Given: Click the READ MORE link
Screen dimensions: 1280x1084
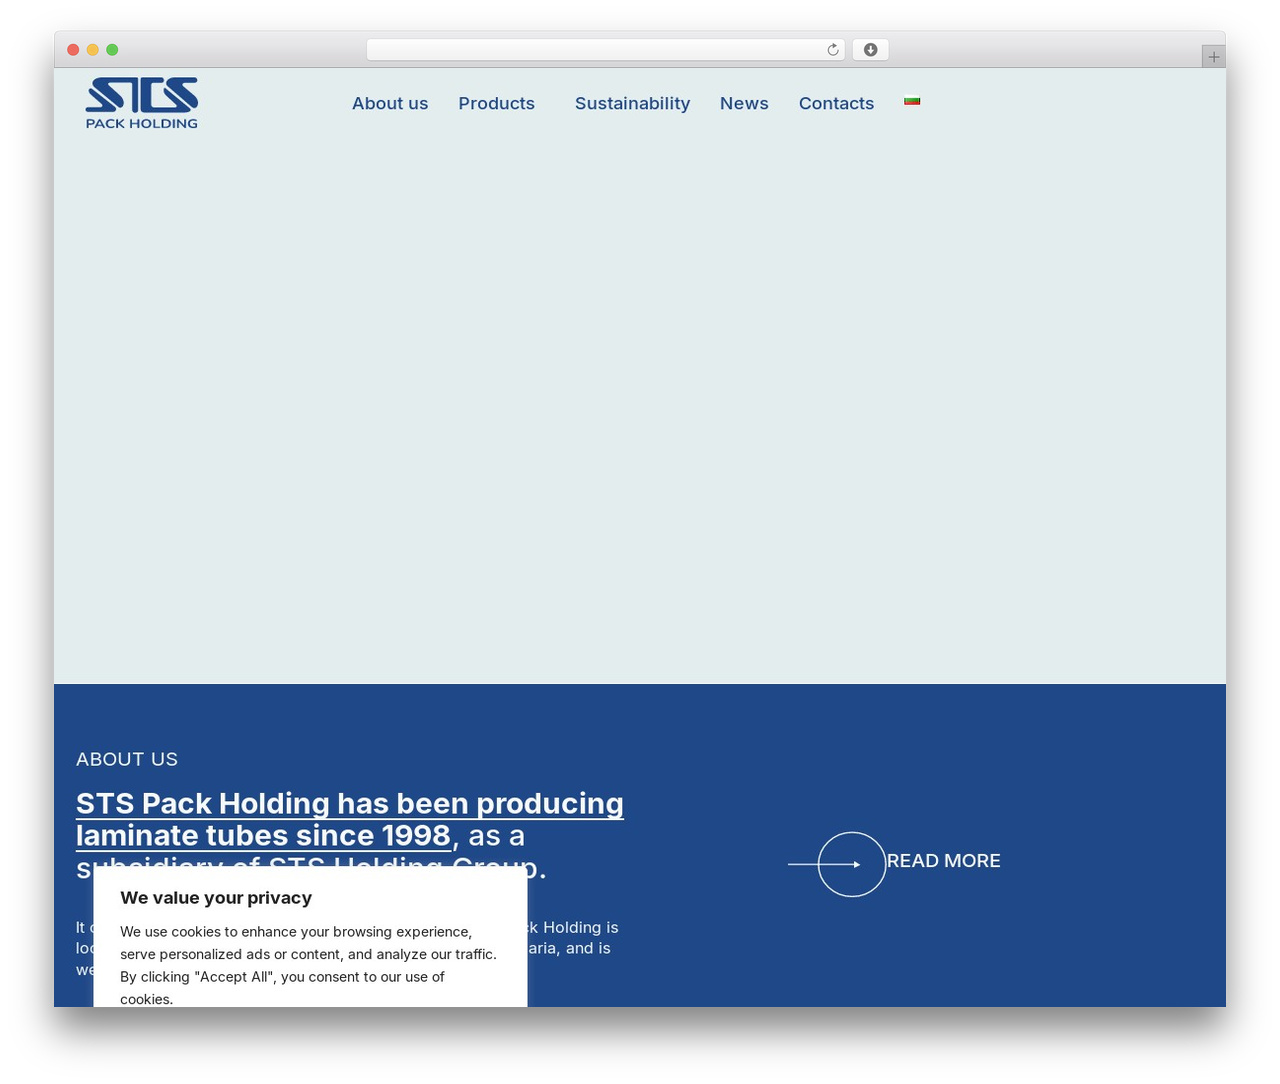Looking at the screenshot, I should (x=943, y=861).
